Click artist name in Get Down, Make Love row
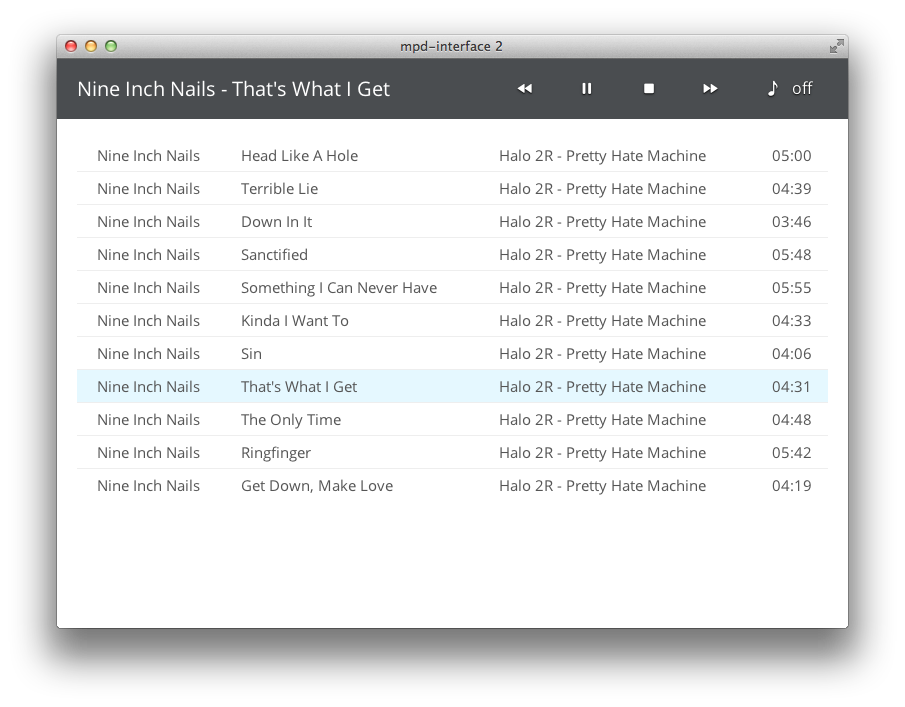Viewport: 905px width, 707px height. (148, 485)
